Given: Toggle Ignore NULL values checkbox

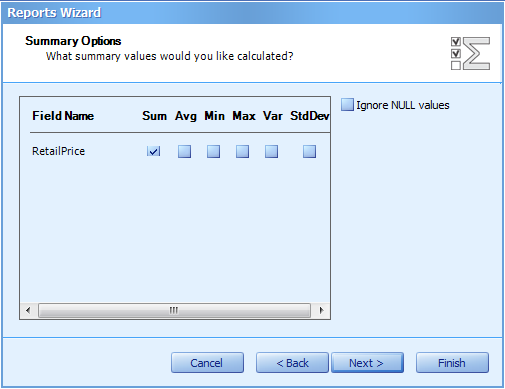Looking at the screenshot, I should [x=347, y=105].
